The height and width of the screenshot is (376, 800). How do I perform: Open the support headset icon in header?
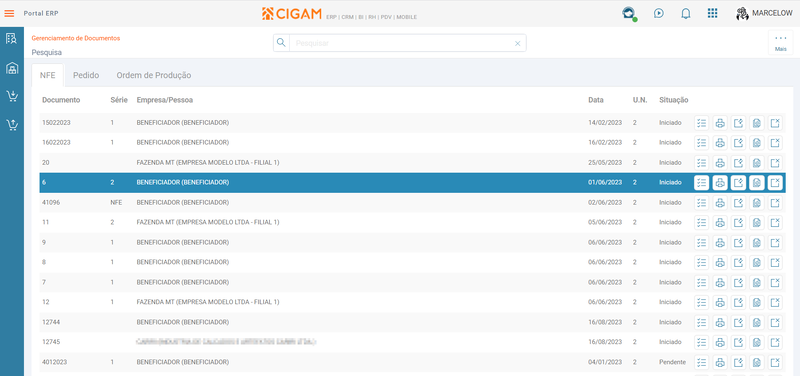[628, 14]
